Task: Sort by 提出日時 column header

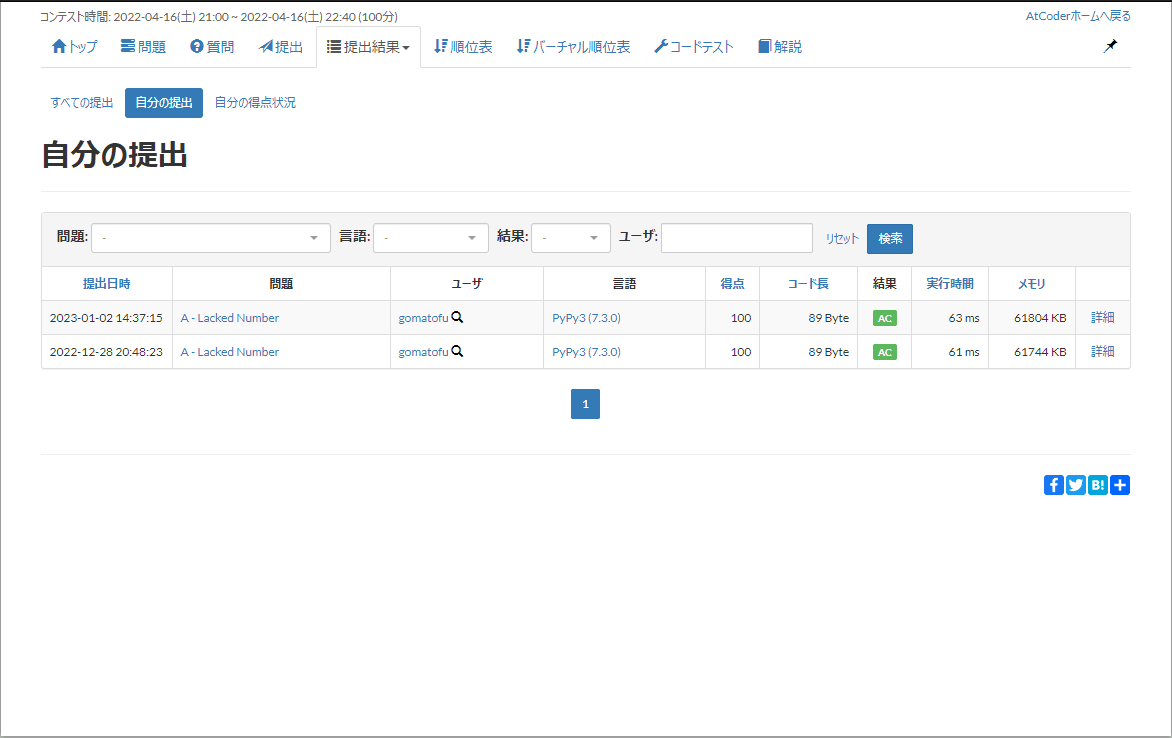Action: pyautogui.click(x=107, y=283)
